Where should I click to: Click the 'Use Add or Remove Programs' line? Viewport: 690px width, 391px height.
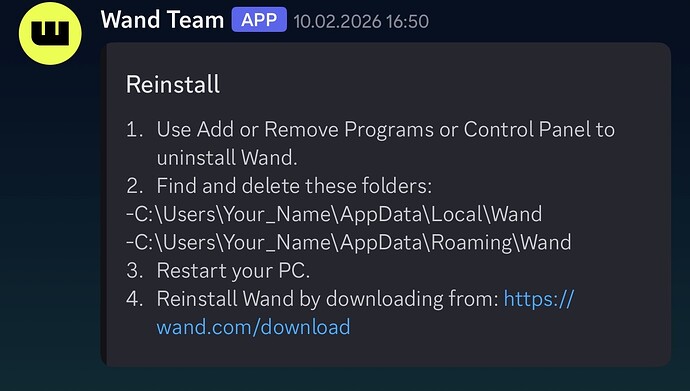point(385,130)
